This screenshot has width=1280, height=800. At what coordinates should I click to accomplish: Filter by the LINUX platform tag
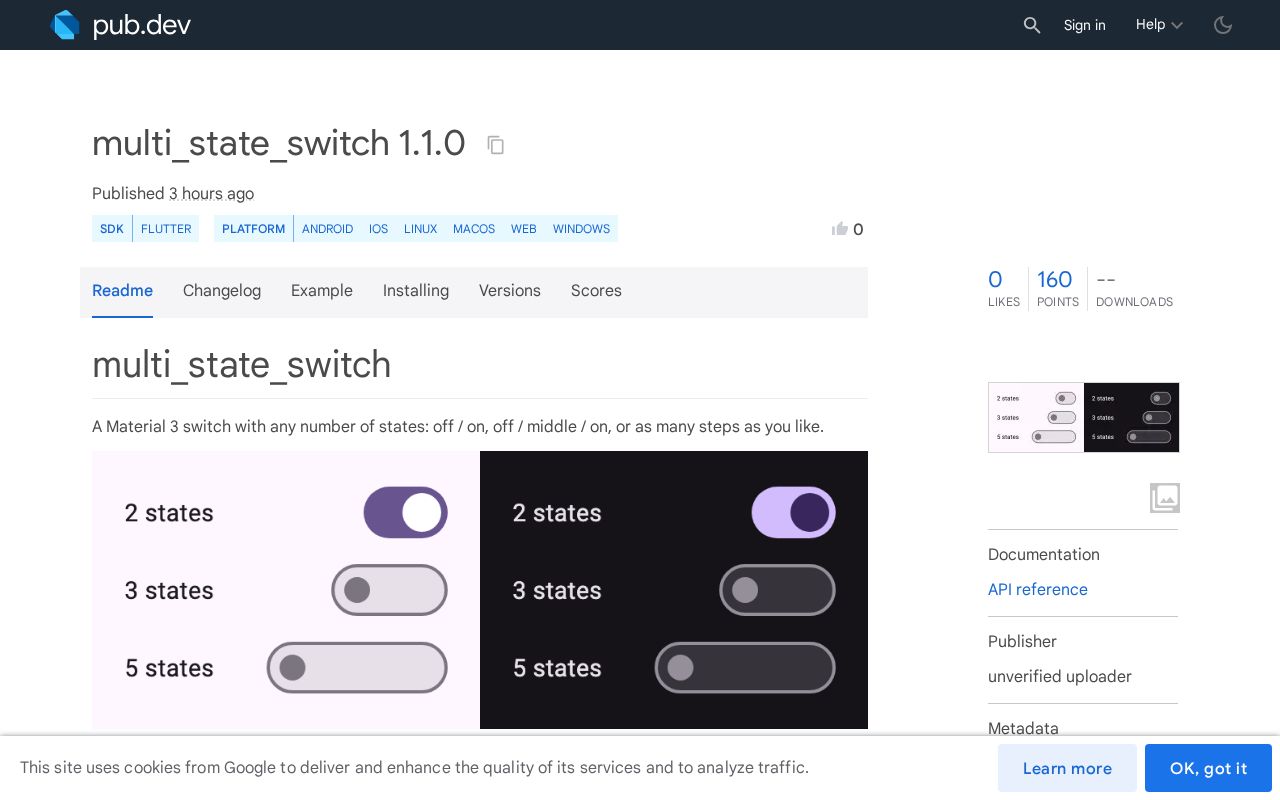point(420,229)
